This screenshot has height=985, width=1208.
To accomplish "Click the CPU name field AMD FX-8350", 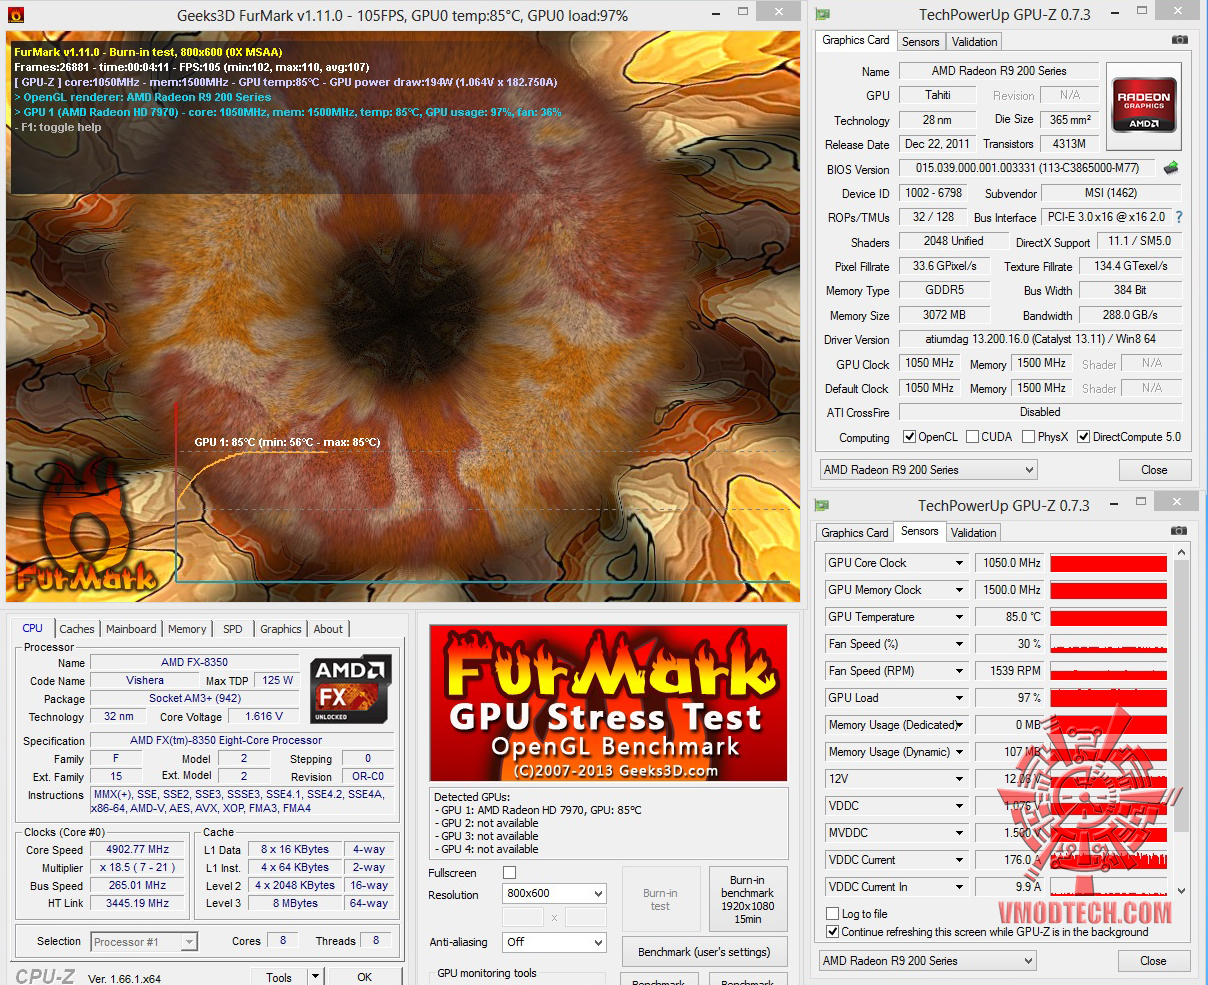I will 194,662.
